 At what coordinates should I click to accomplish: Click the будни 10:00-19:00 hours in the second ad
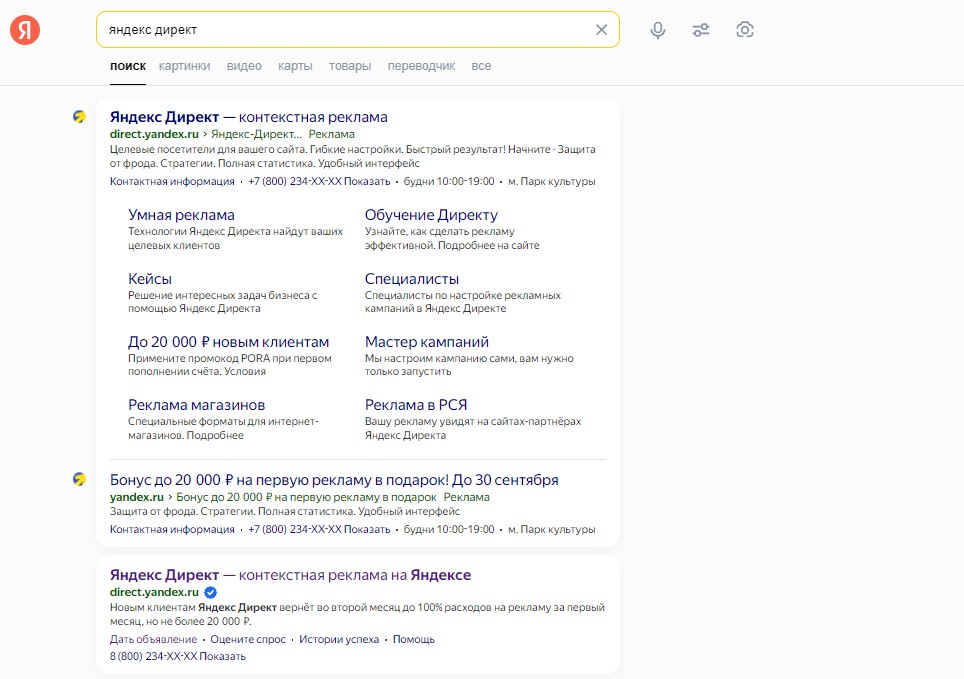tap(449, 530)
